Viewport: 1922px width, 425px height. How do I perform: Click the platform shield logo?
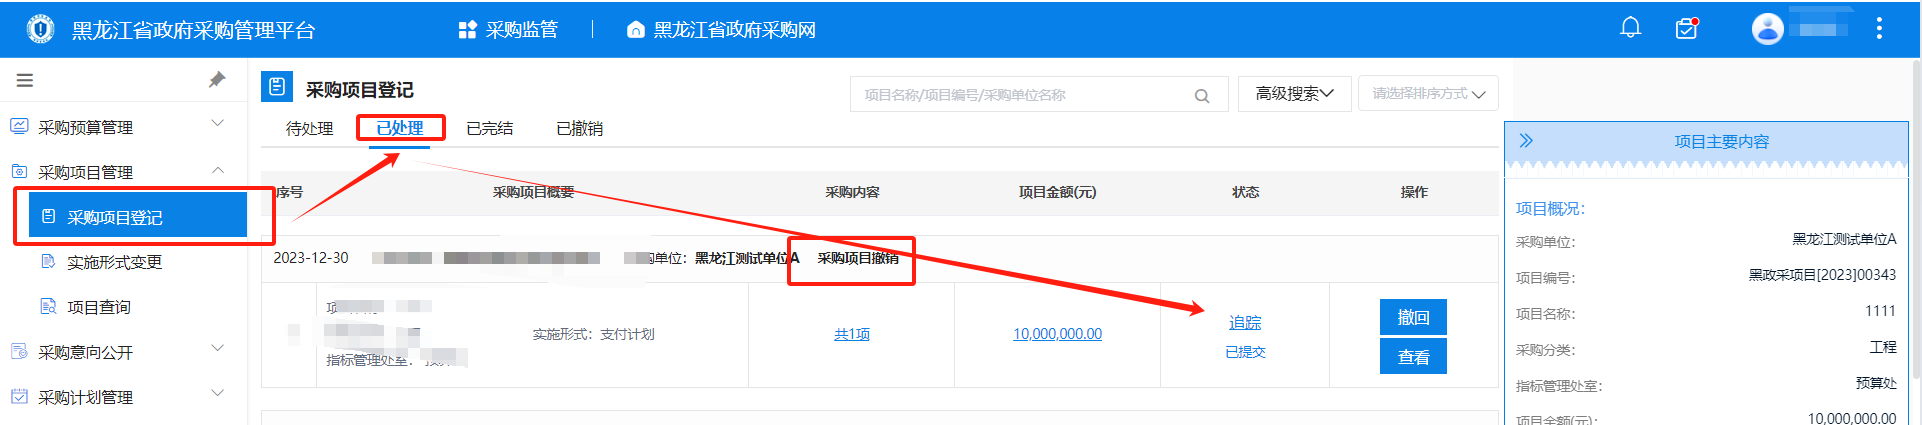tap(40, 29)
